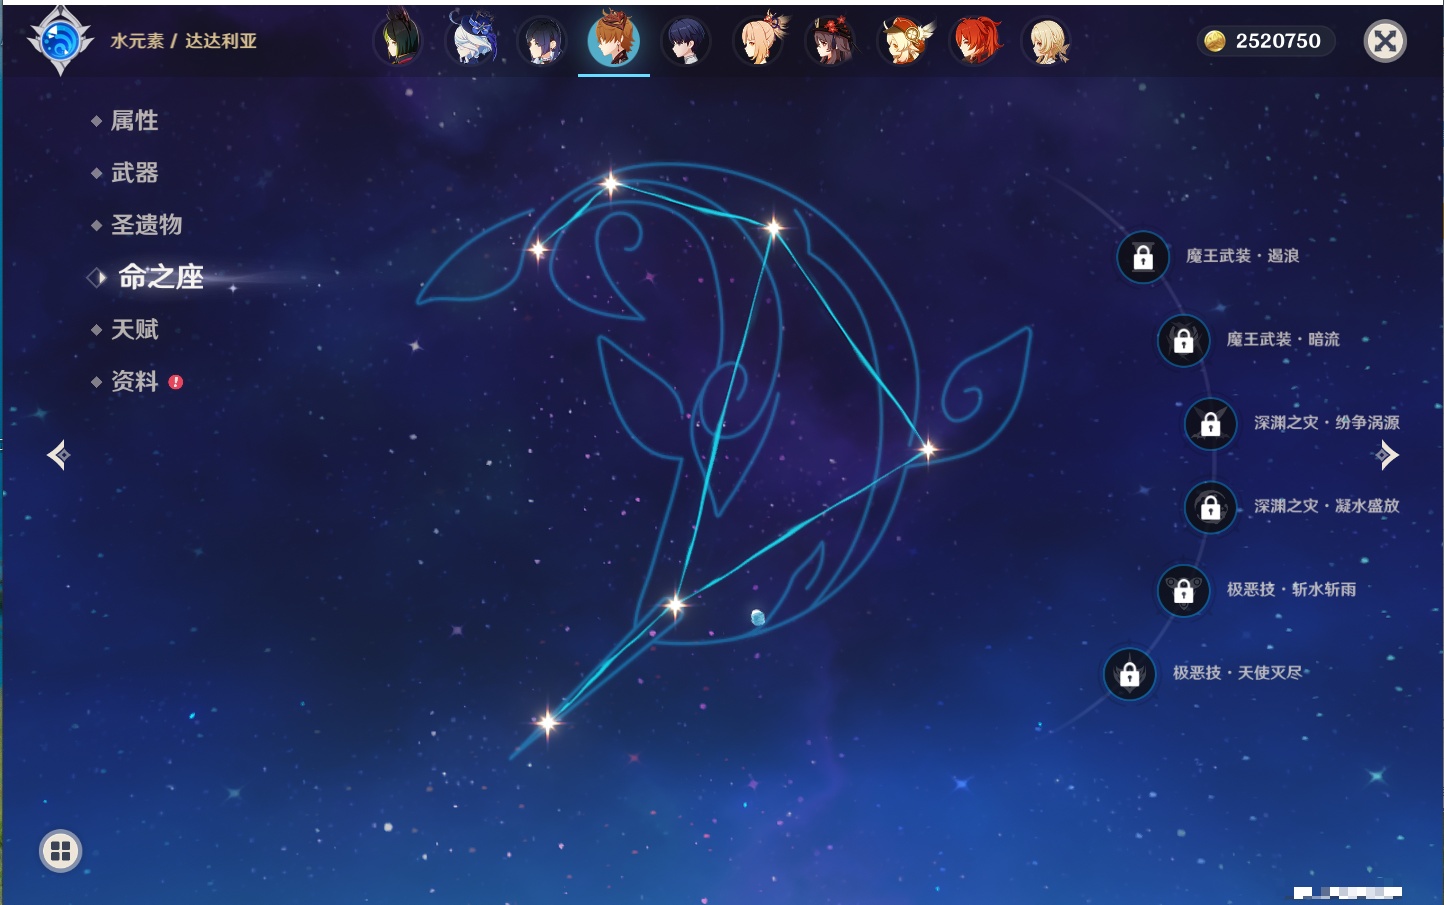Open locked constellation 深渊之灾·纷争涡源
The image size is (1444, 905).
[x=1210, y=423]
